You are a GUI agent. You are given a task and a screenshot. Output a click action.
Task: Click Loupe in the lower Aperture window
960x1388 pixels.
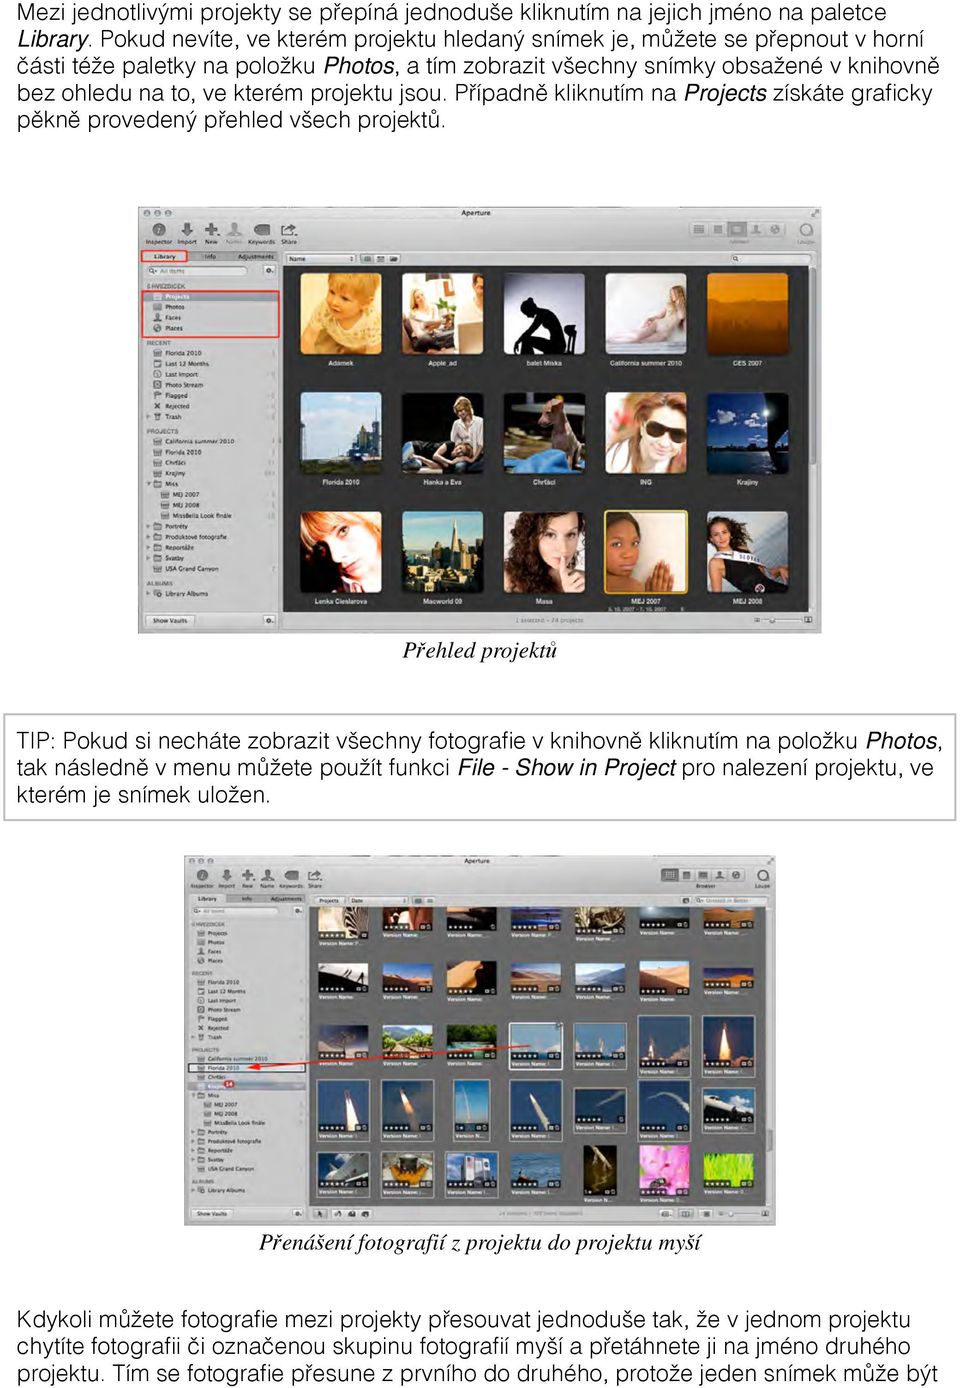(763, 876)
